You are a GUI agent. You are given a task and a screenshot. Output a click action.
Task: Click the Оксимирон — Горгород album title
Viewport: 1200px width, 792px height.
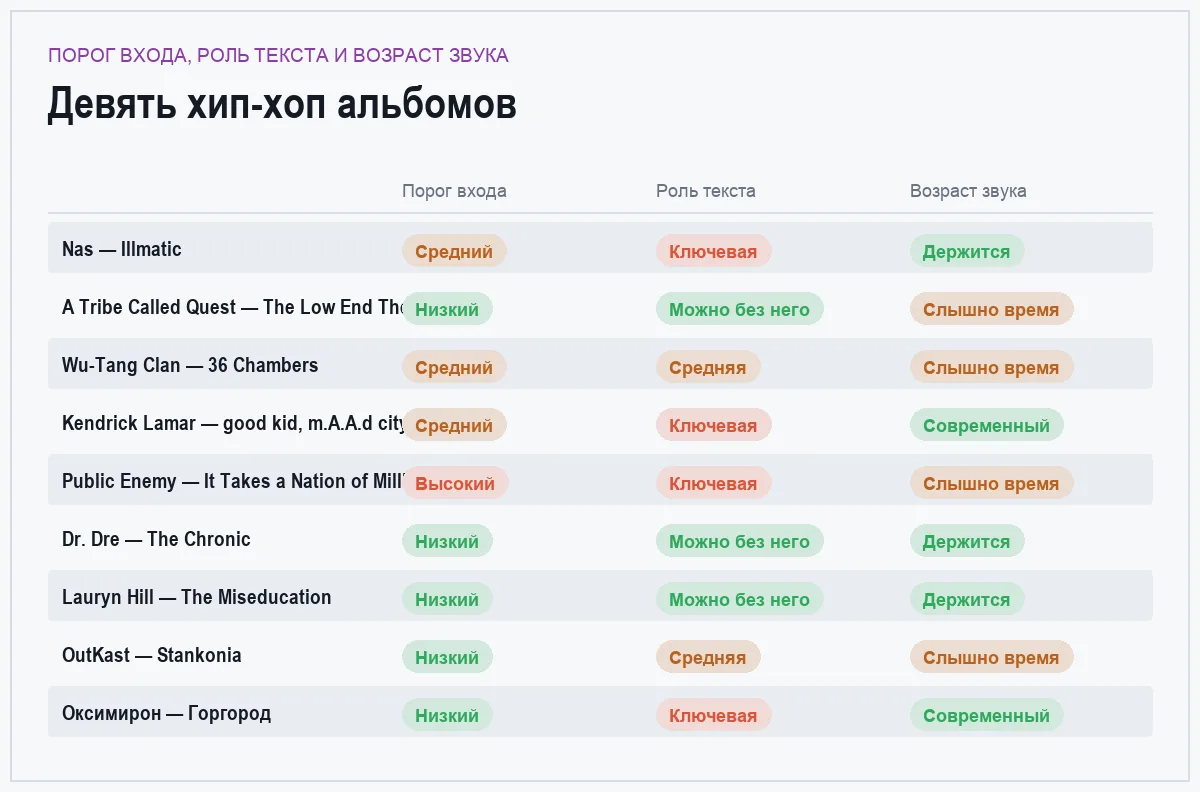click(166, 713)
